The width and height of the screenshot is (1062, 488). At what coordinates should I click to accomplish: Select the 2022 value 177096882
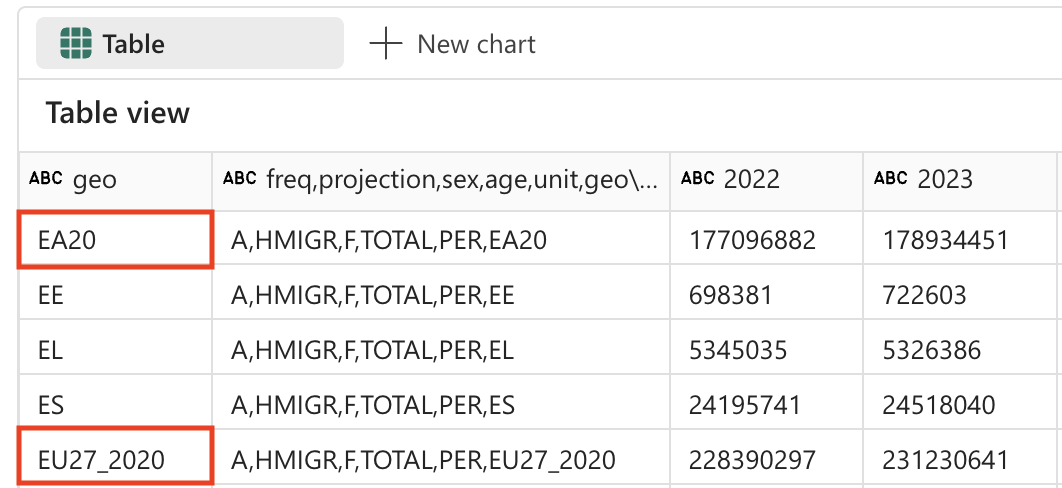point(766,240)
